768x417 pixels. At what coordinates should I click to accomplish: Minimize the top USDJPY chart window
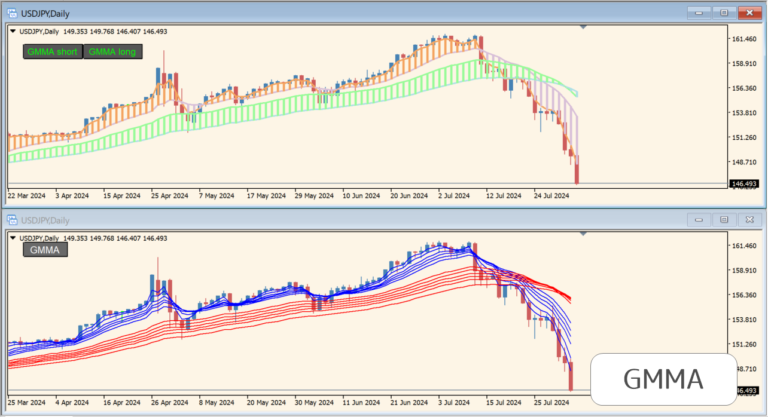[698, 11]
